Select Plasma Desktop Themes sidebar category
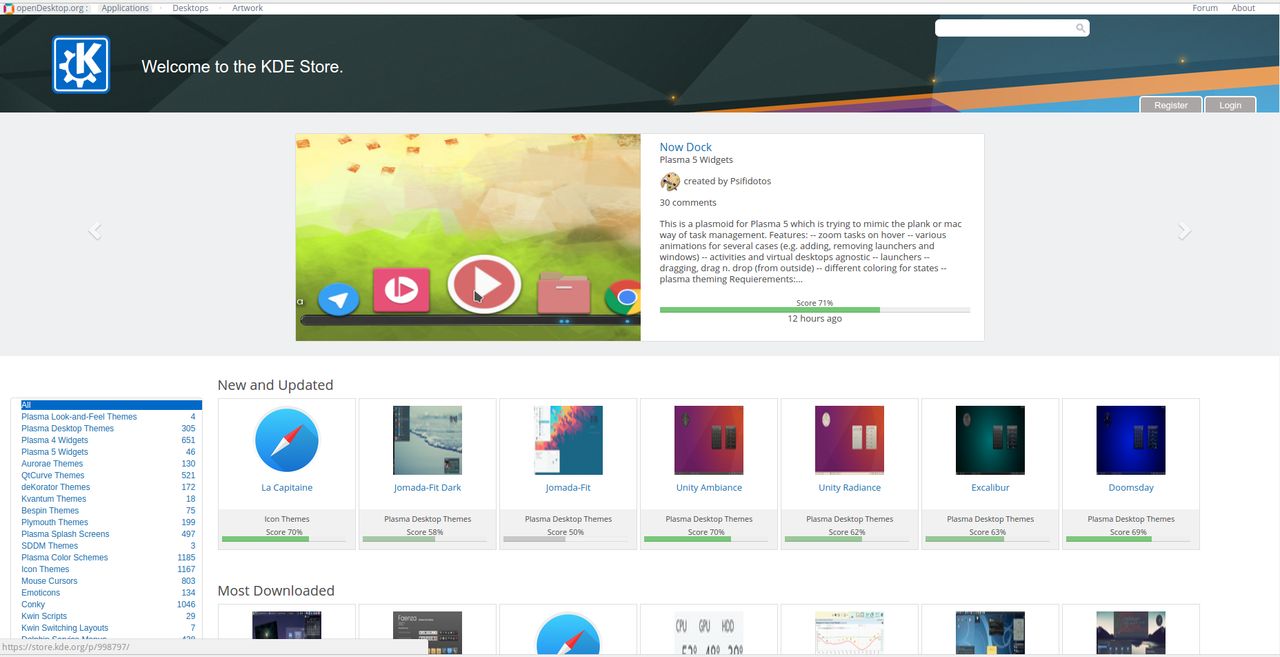 pyautogui.click(x=68, y=428)
